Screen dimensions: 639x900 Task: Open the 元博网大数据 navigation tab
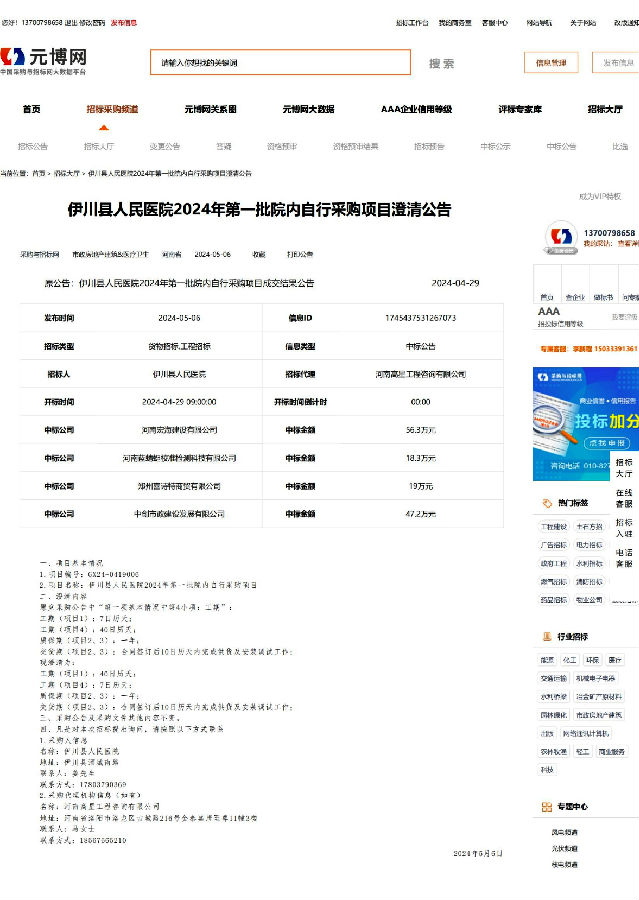pos(308,109)
